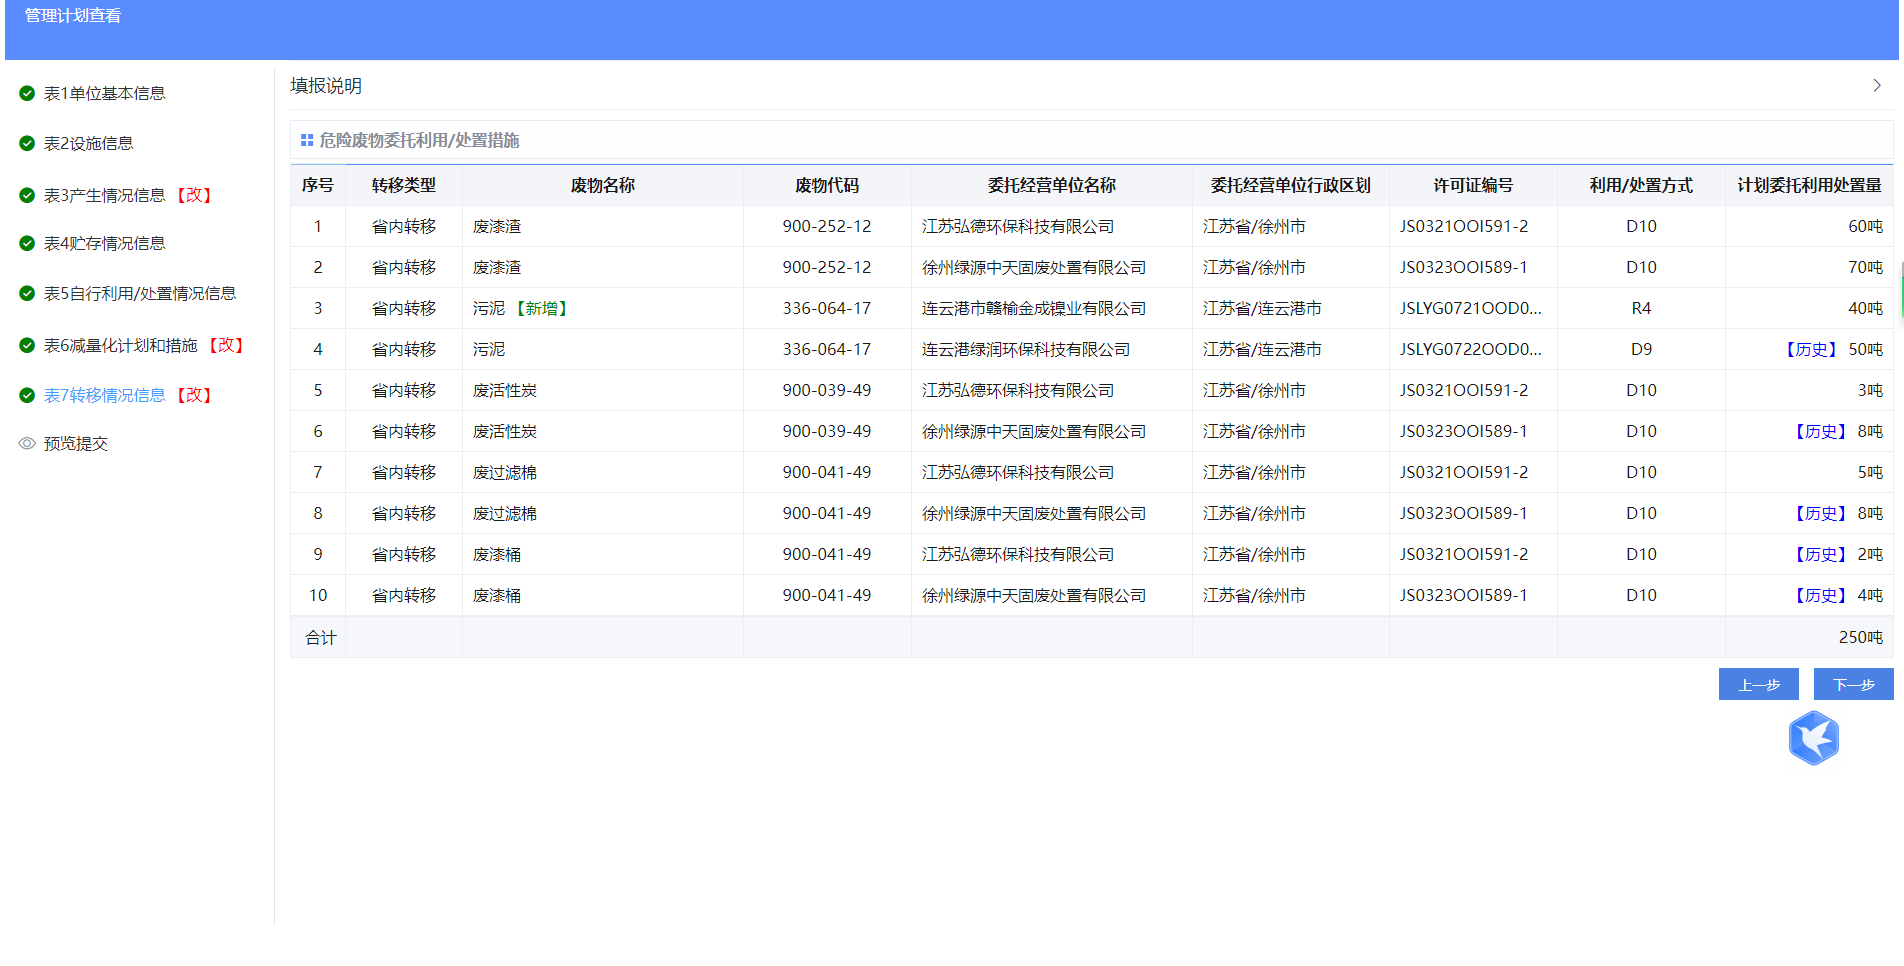Click the 许可证编号 column header

(x=1472, y=185)
